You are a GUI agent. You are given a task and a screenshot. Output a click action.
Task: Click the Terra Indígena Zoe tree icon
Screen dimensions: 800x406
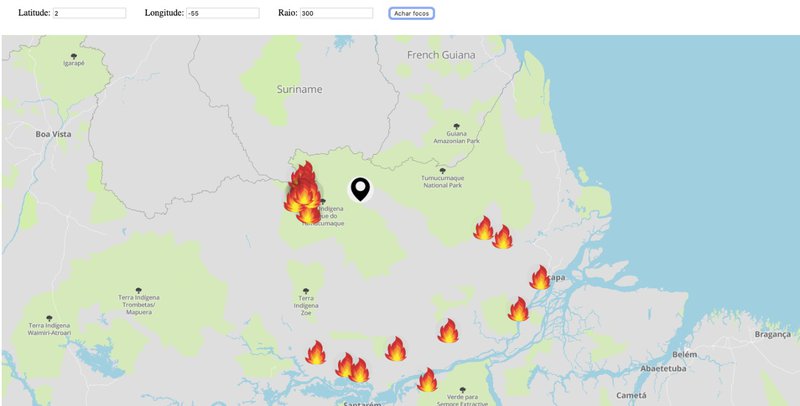[x=304, y=291]
